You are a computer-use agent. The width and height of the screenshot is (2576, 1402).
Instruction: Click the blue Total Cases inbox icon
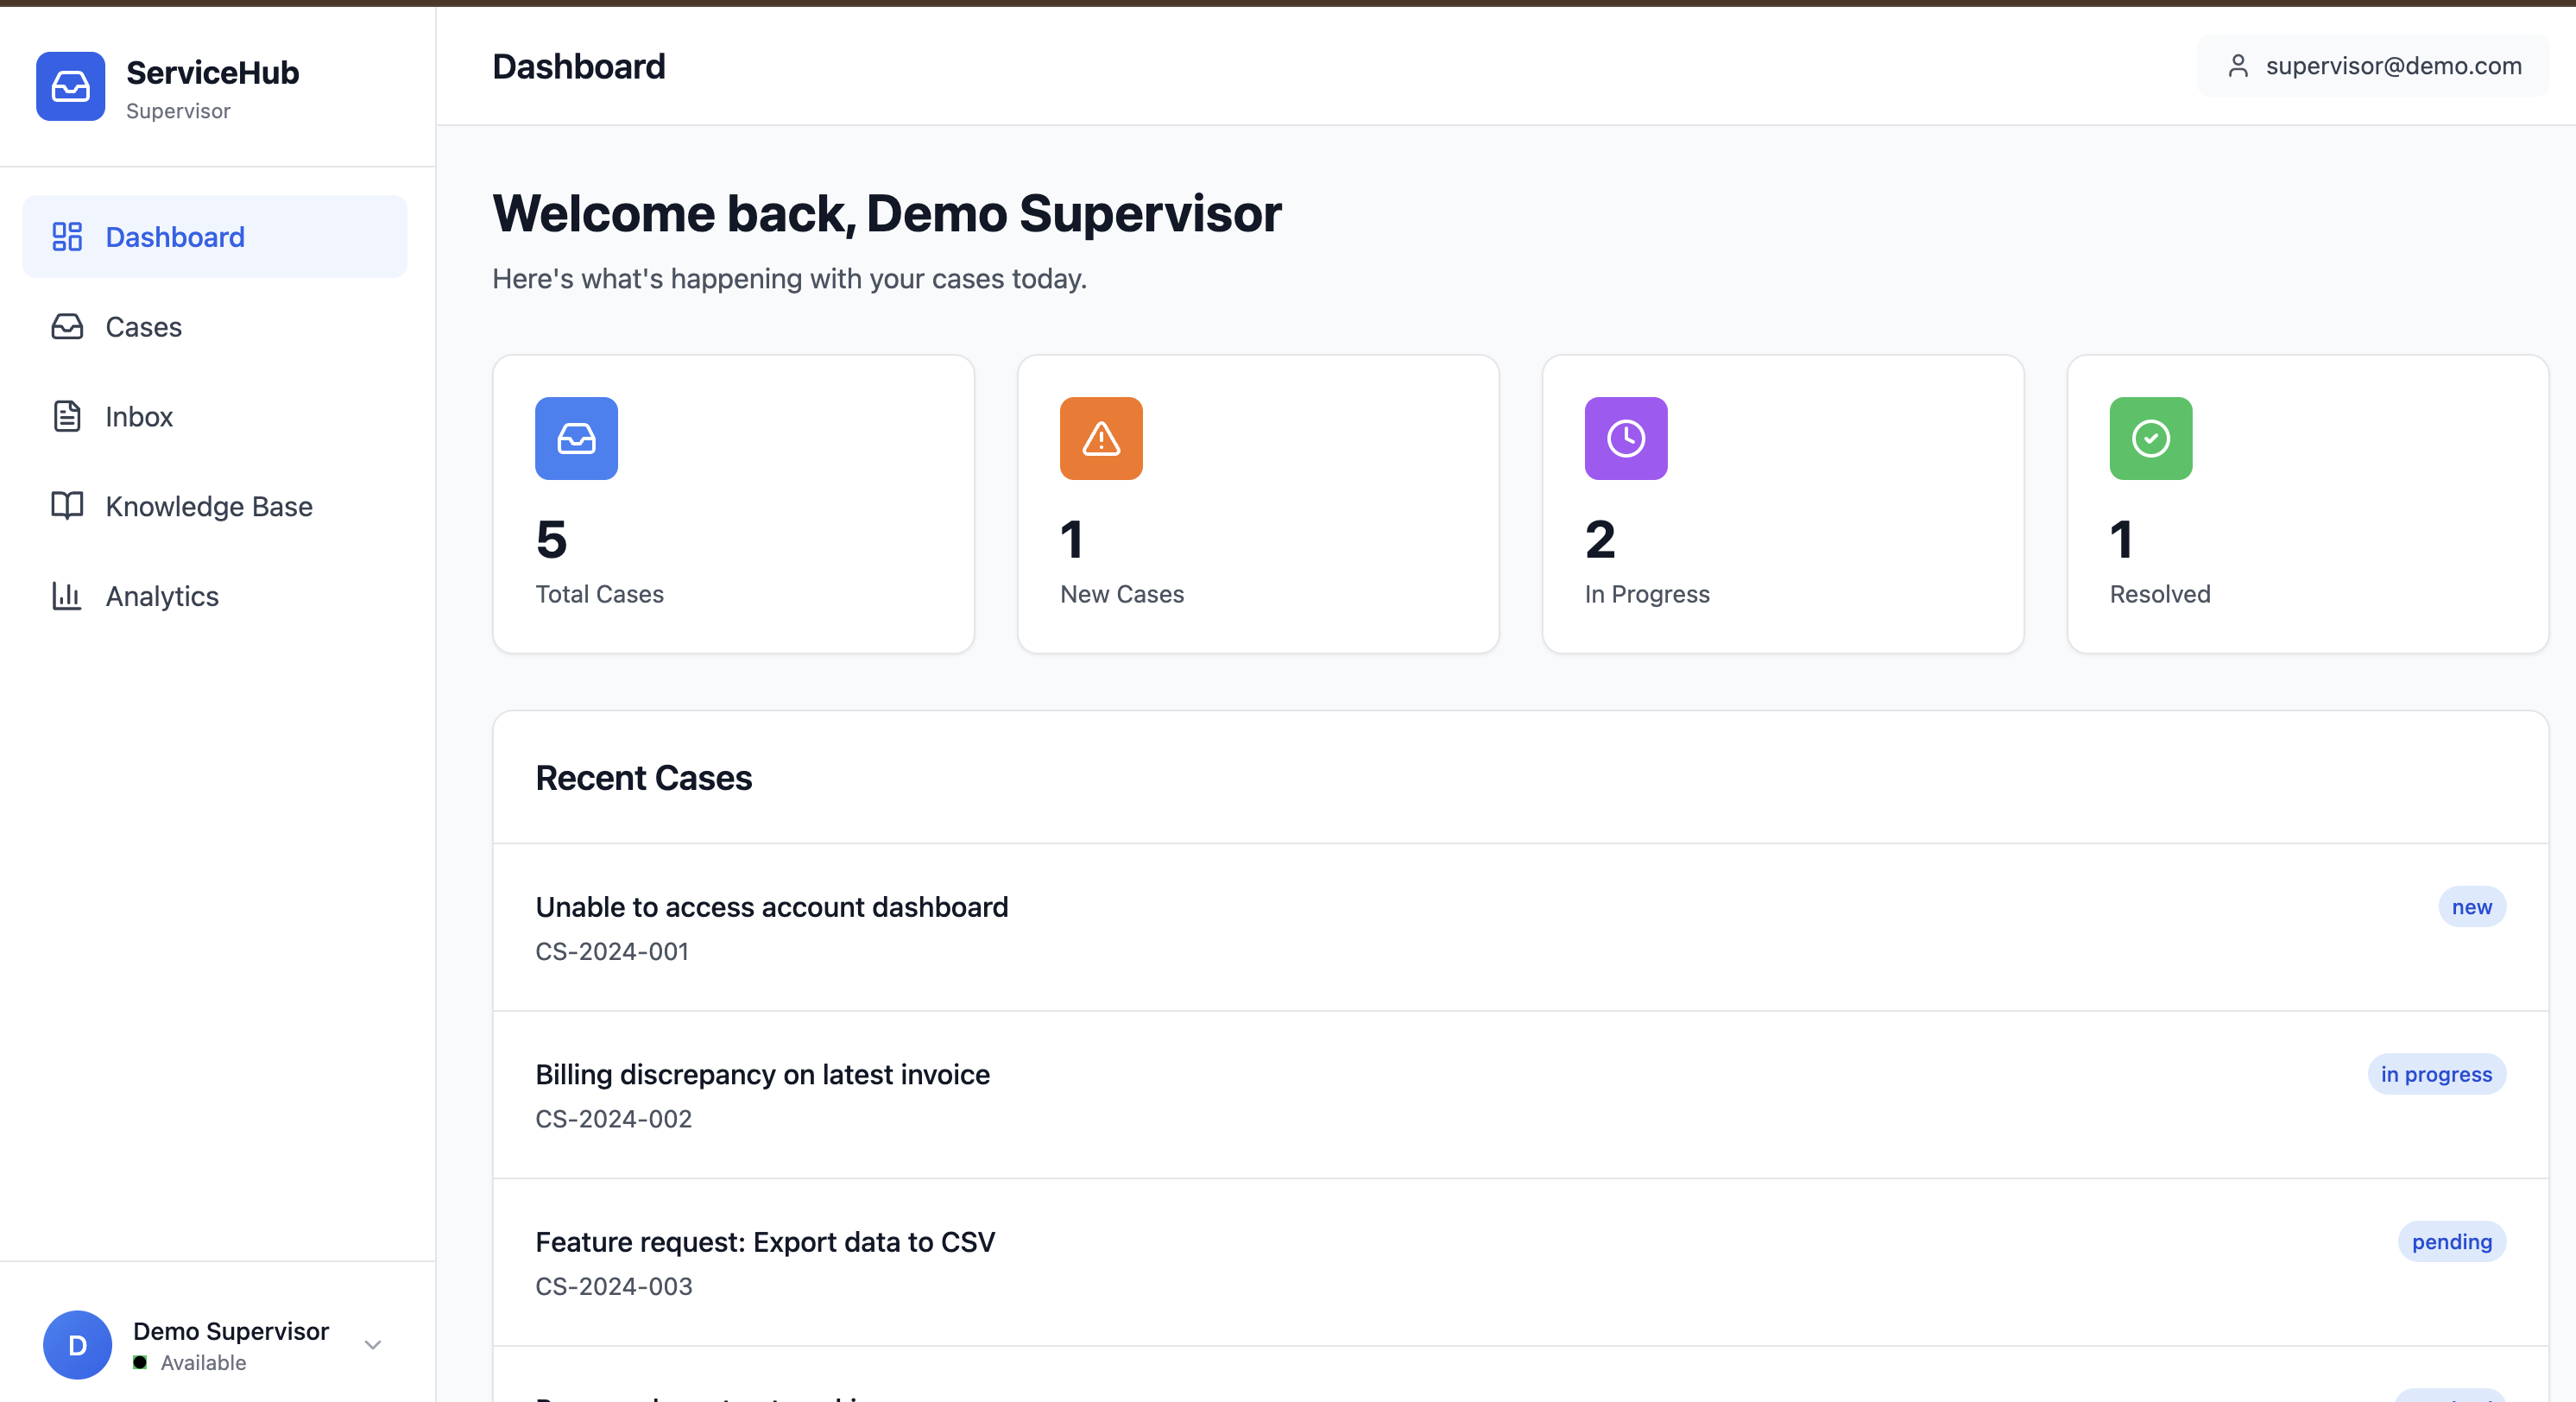(576, 439)
